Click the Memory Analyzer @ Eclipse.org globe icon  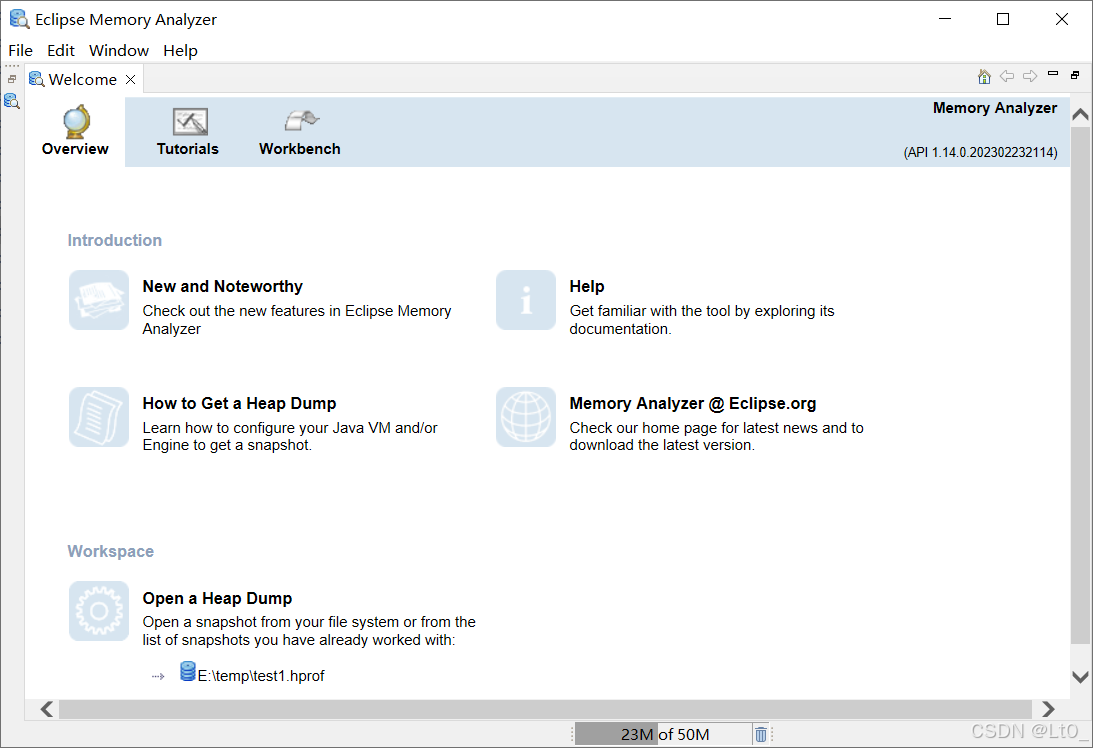(x=526, y=417)
